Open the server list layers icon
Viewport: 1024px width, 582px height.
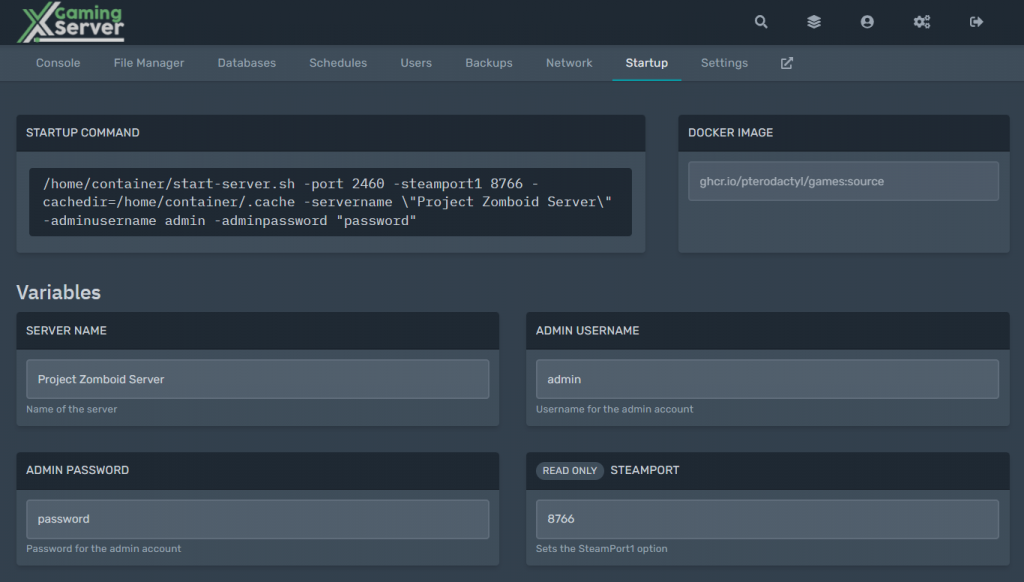(814, 22)
